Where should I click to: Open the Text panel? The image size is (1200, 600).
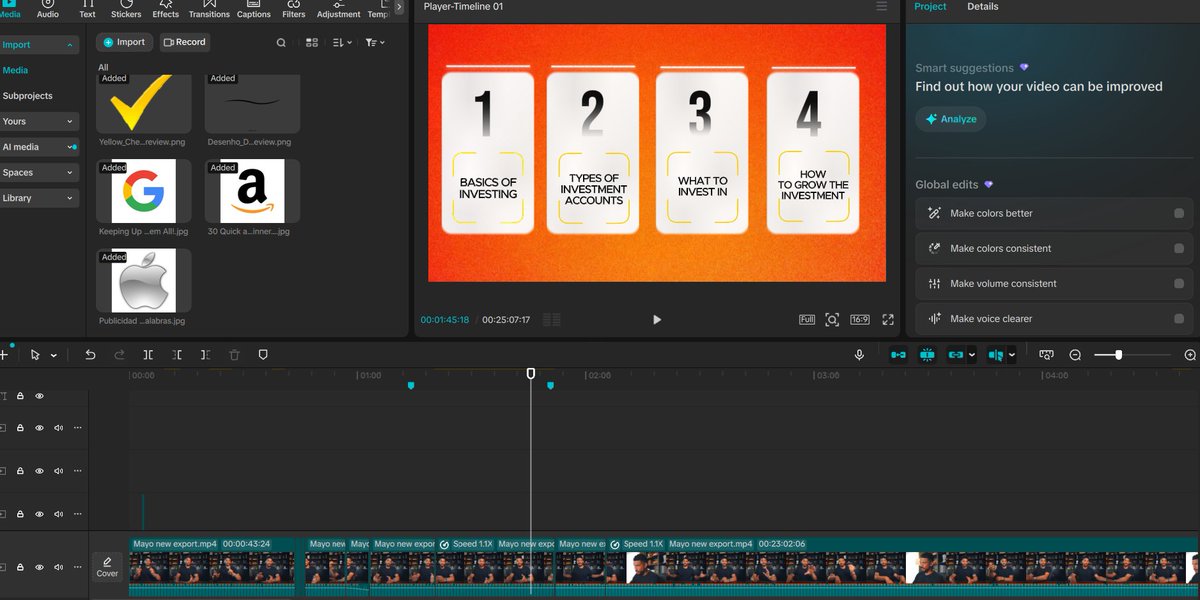87,9
